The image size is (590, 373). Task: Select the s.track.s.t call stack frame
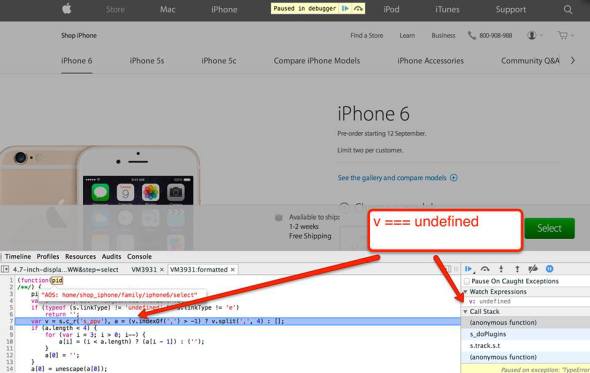point(526,346)
